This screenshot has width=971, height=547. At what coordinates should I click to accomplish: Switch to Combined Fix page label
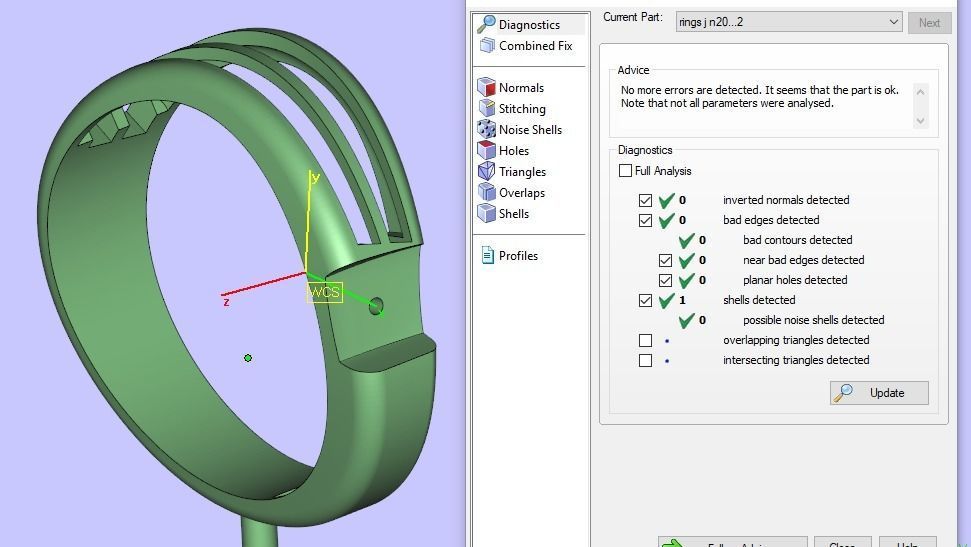click(x=536, y=45)
